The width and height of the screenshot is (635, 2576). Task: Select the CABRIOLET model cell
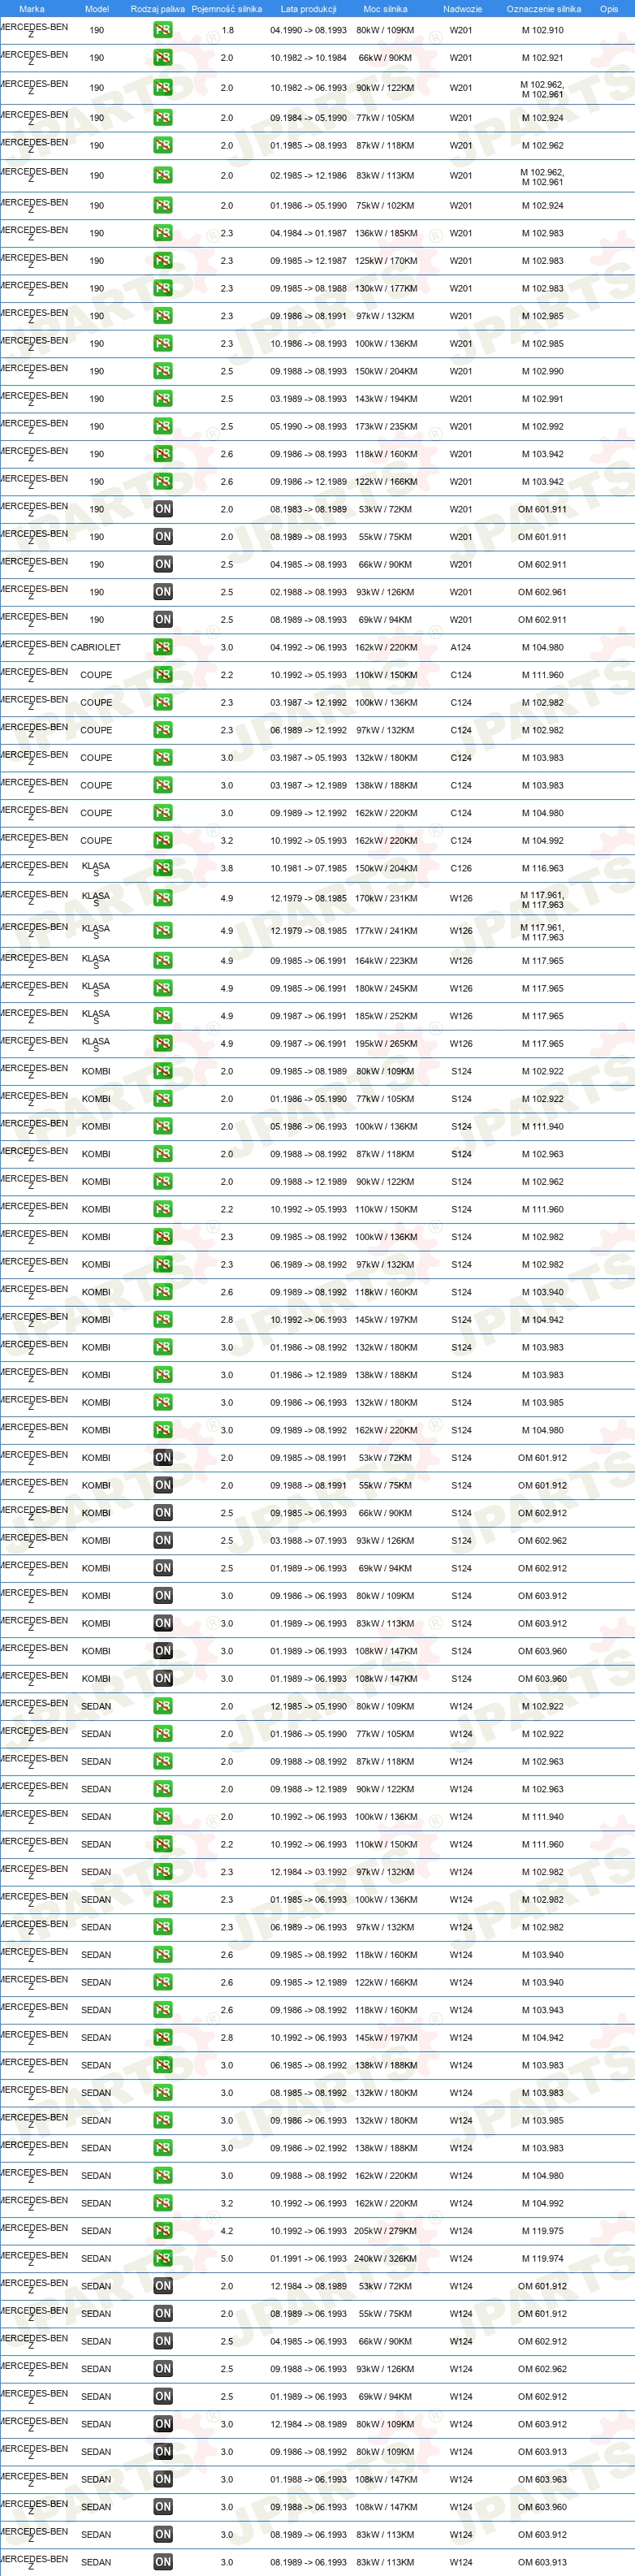96,647
